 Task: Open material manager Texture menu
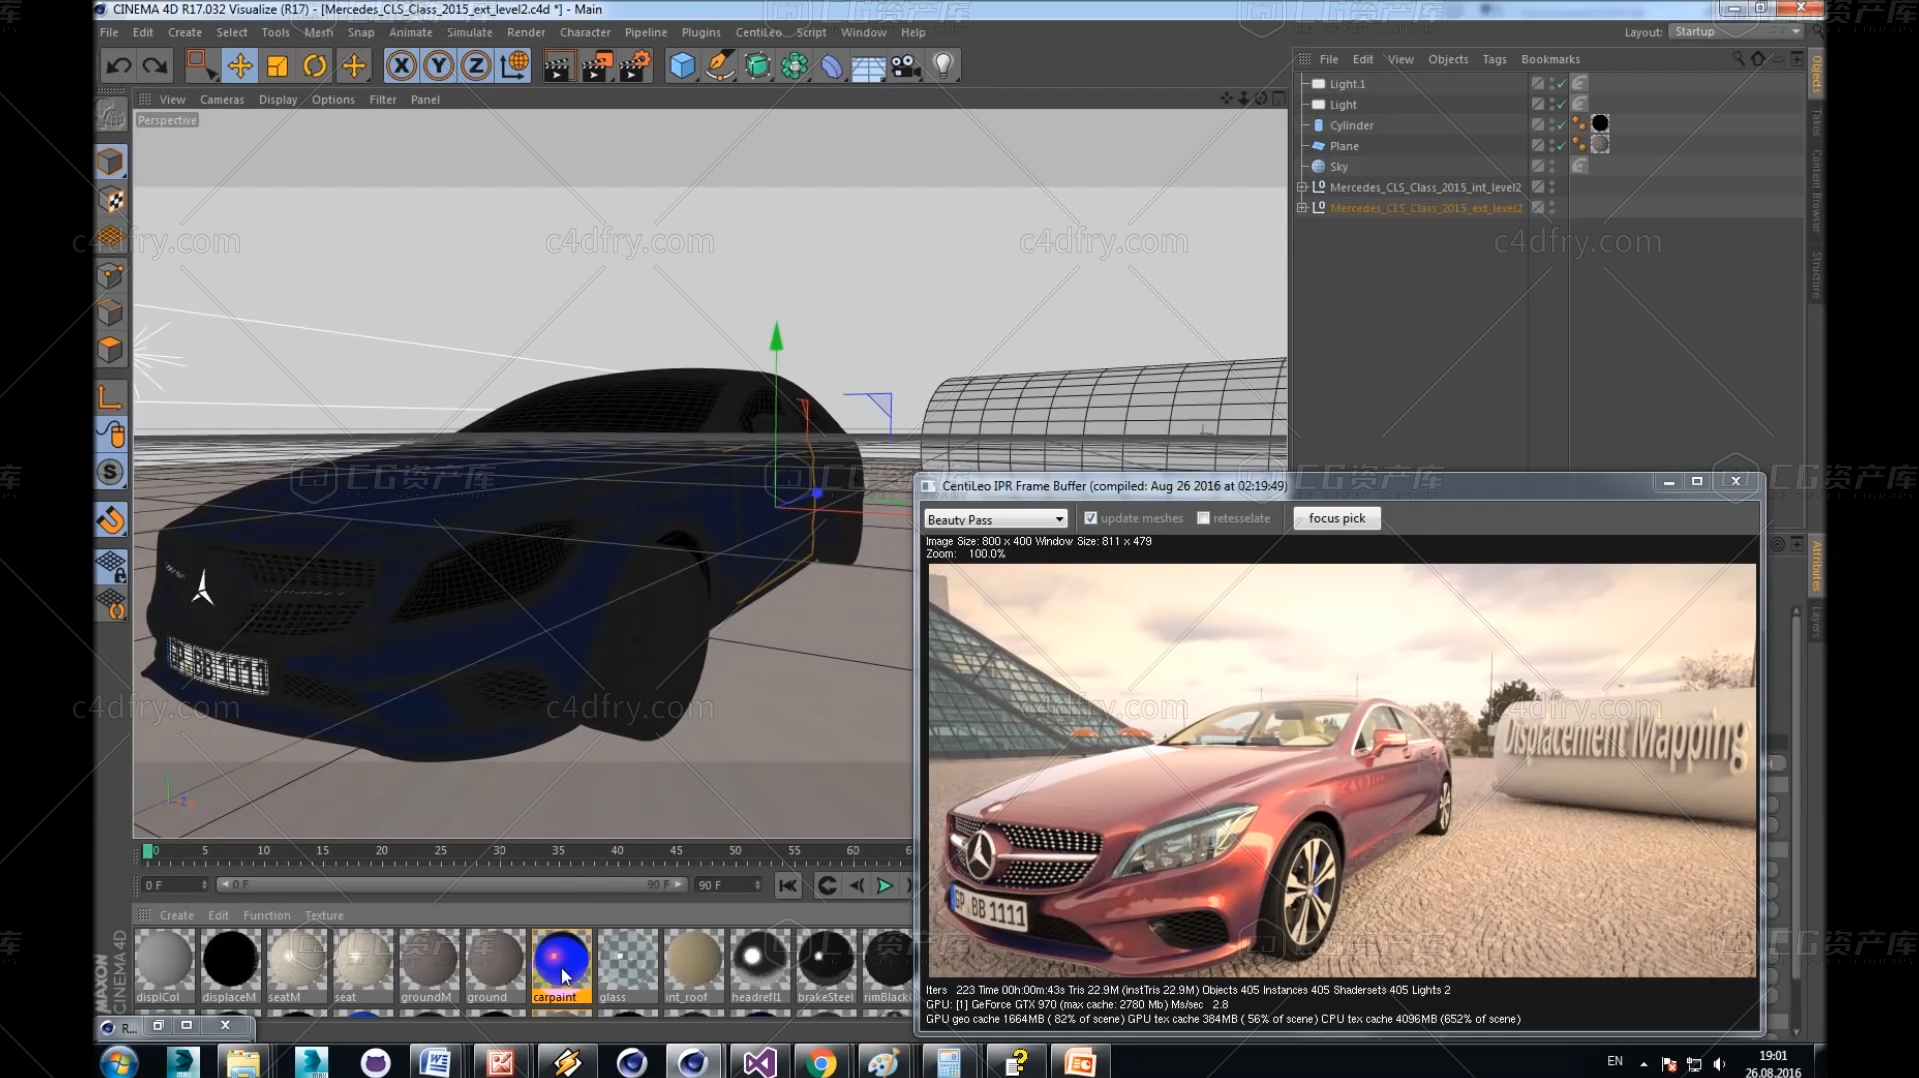324,915
